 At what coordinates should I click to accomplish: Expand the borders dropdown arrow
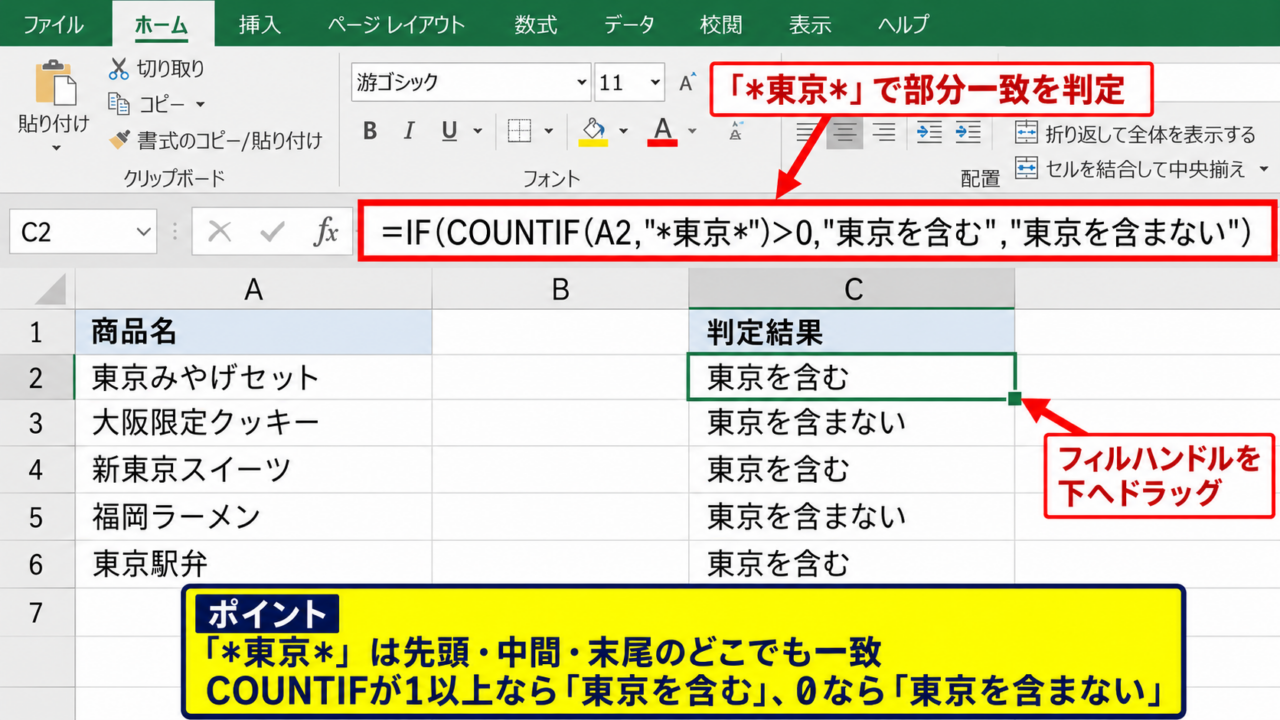(x=548, y=131)
